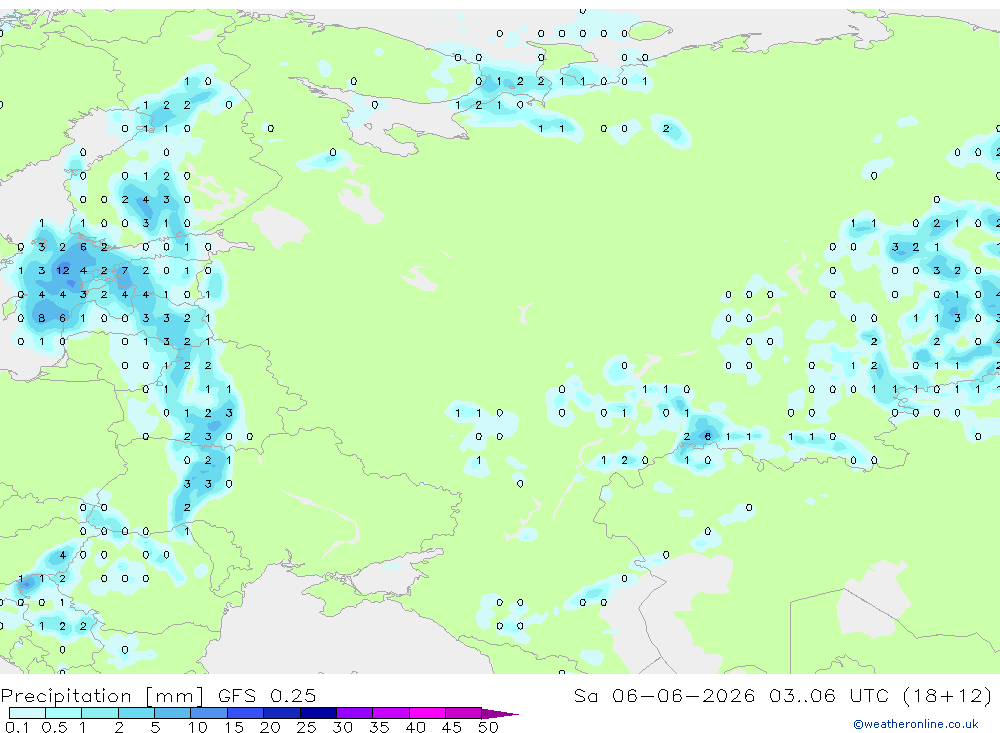Click the legend scale label '20'

[x=270, y=727]
